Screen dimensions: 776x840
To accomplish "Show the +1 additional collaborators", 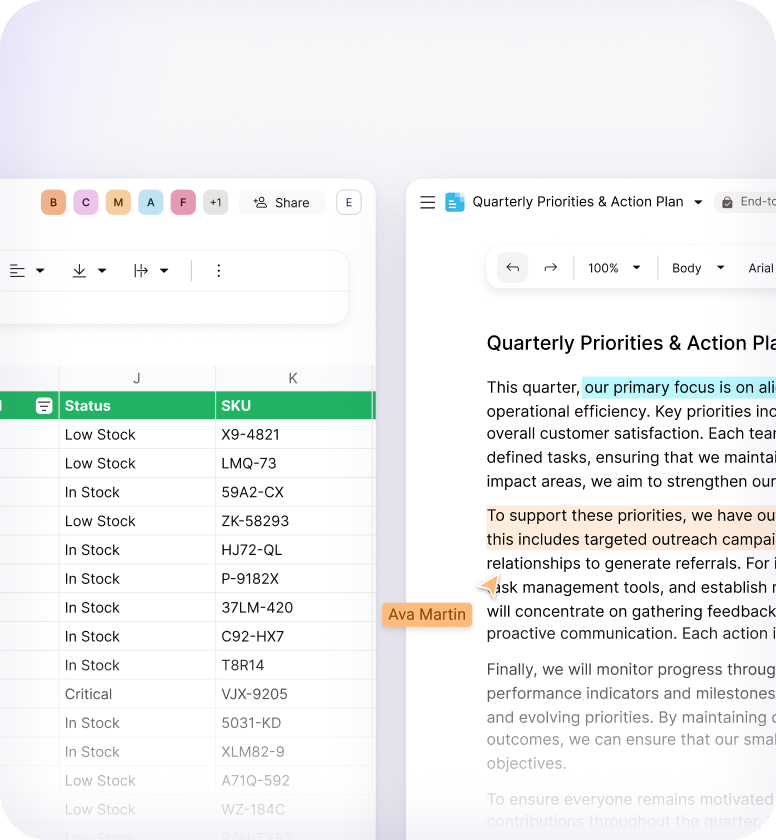I will click(215, 203).
